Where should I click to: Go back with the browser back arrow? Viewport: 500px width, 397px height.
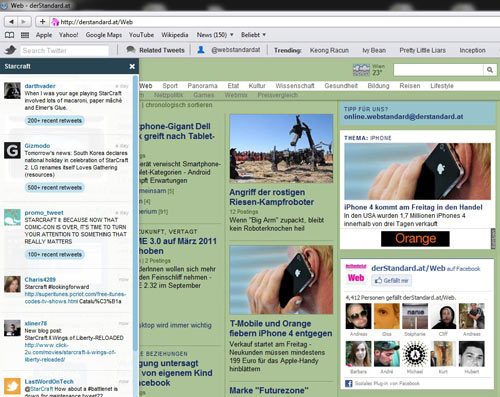(11, 22)
